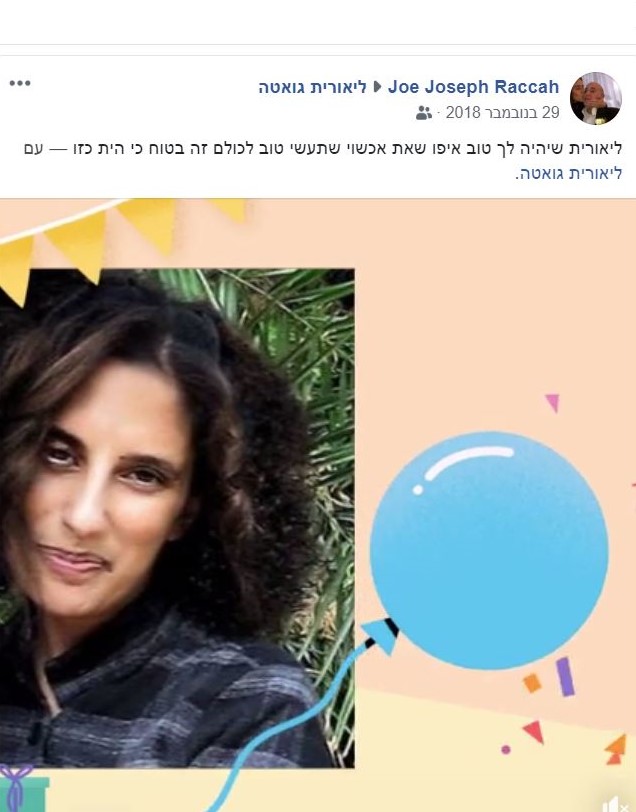Click the red confetti triangle under the balloon
The height and width of the screenshot is (812, 636).
pyautogui.click(x=533, y=732)
